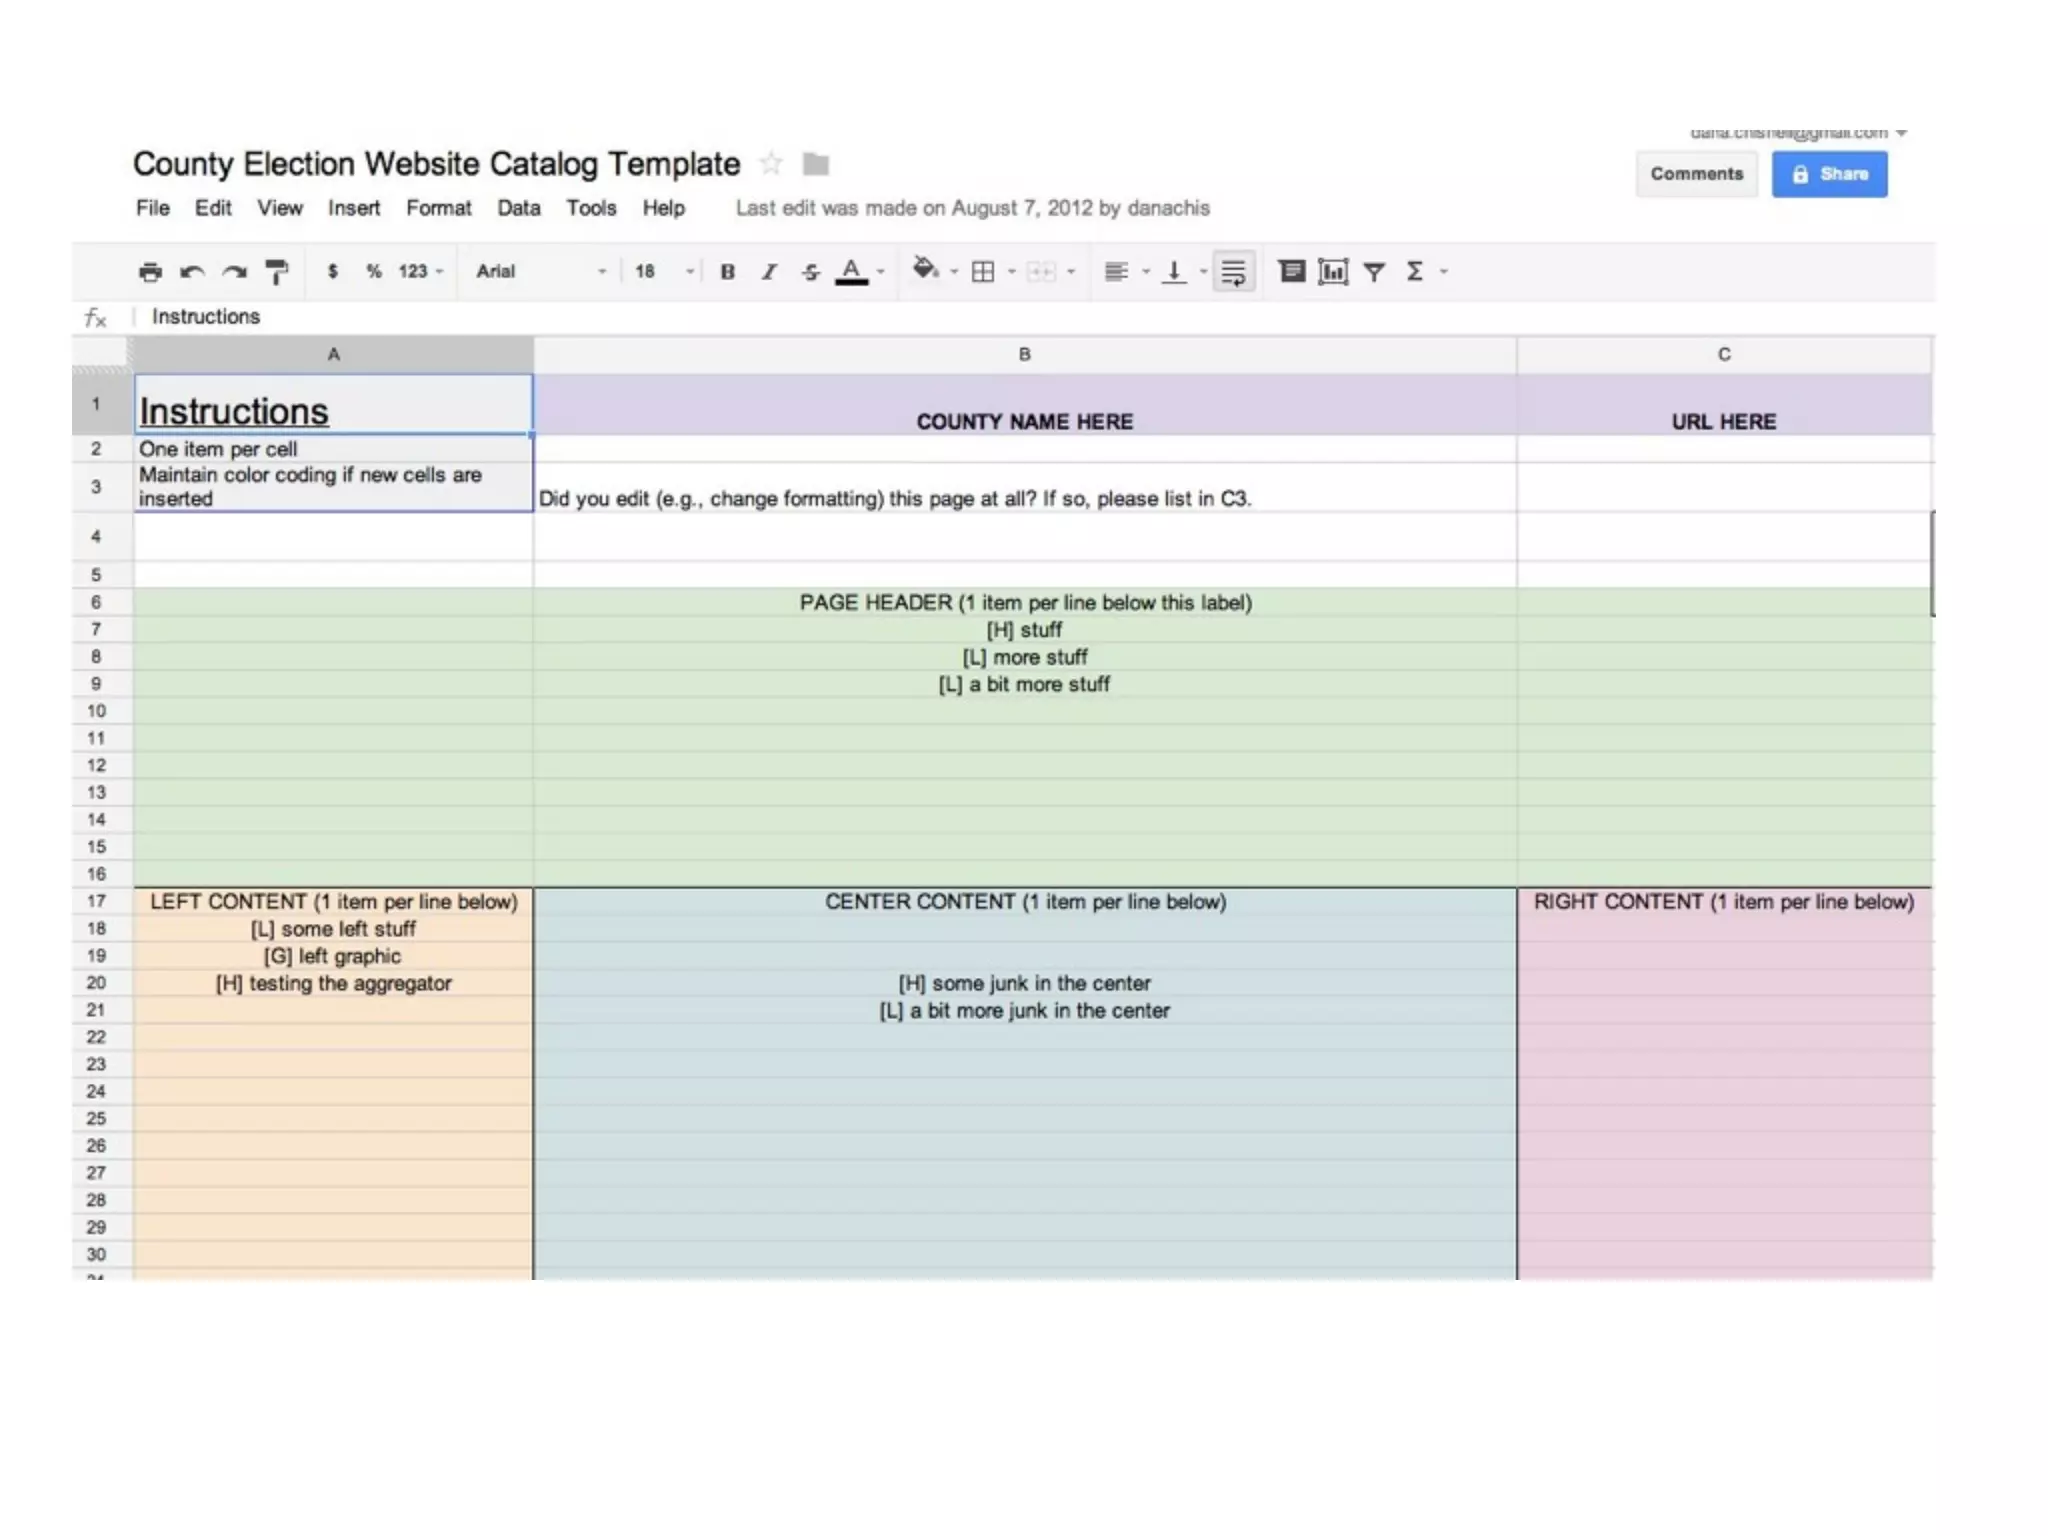Click the undo arrow
This screenshot has height=1536, width=2048.
tap(192, 272)
